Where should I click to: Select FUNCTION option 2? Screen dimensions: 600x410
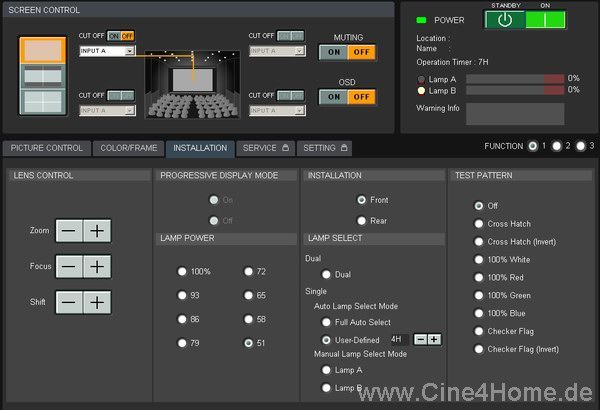tap(556, 146)
